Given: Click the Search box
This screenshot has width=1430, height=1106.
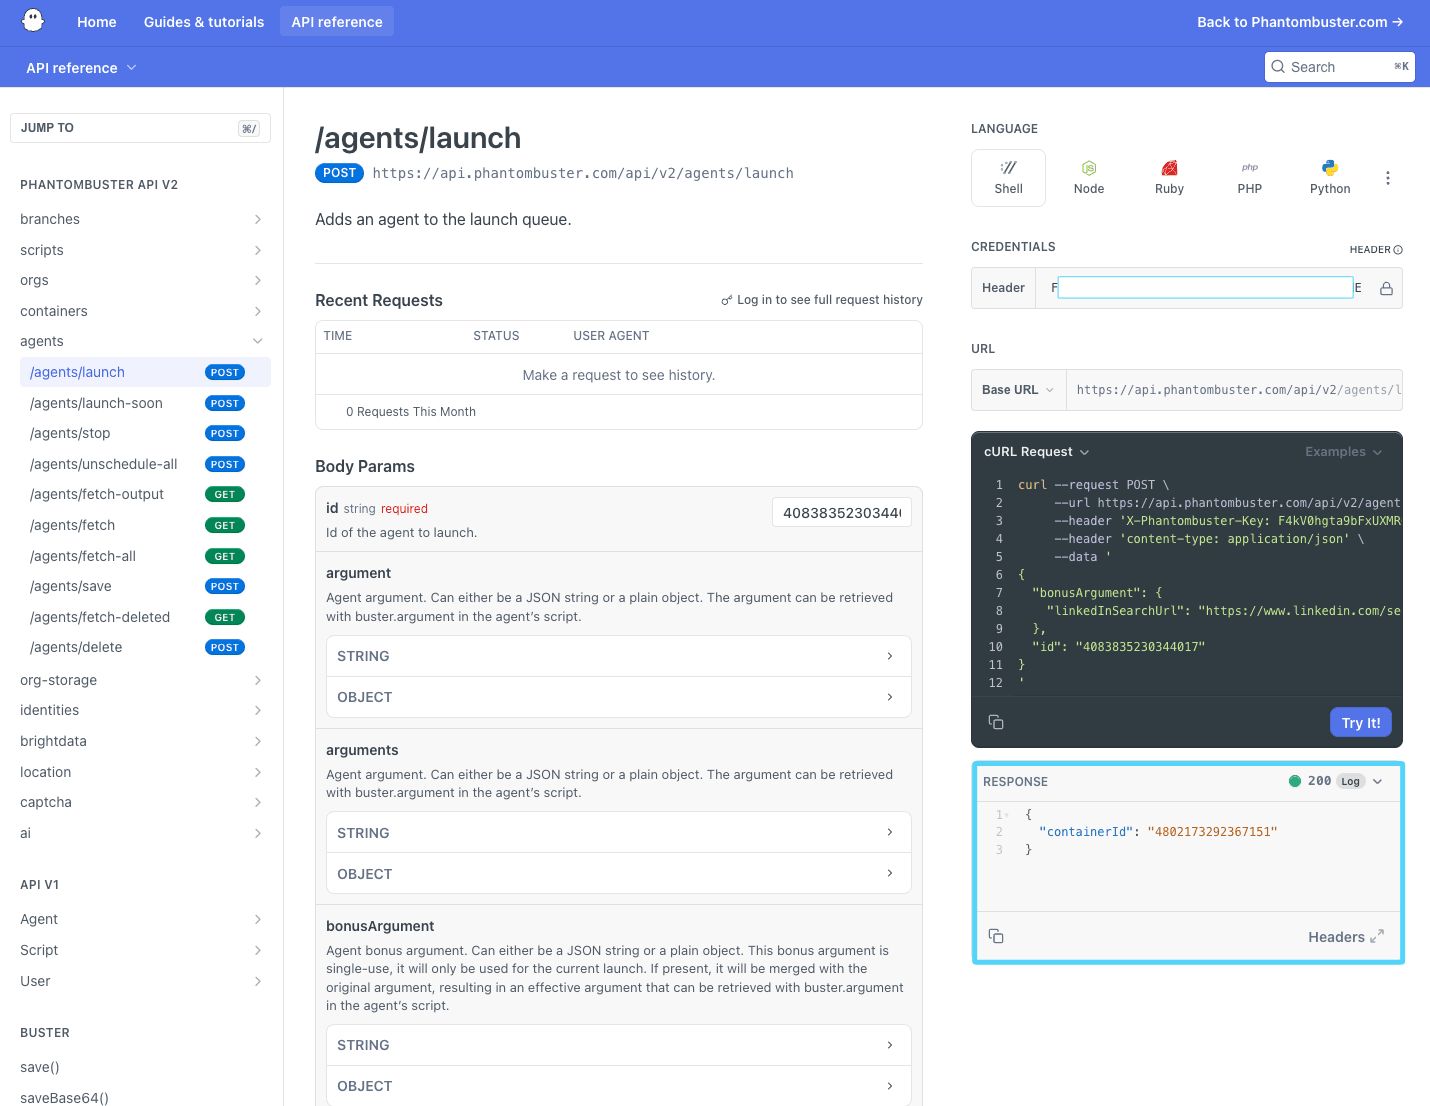Looking at the screenshot, I should (1340, 67).
